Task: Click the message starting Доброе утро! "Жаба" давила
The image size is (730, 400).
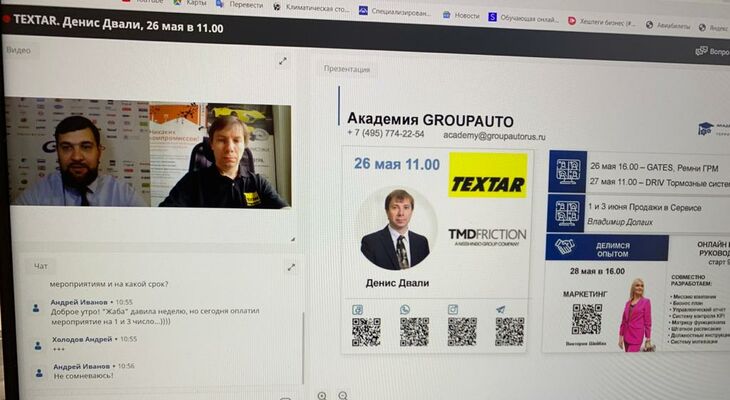Action: pyautogui.click(x=155, y=316)
